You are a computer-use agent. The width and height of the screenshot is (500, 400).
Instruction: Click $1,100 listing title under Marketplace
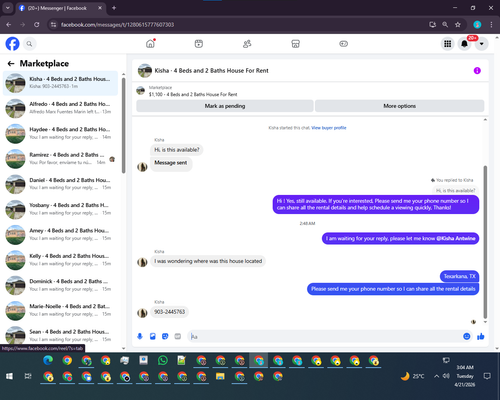pos(193,94)
